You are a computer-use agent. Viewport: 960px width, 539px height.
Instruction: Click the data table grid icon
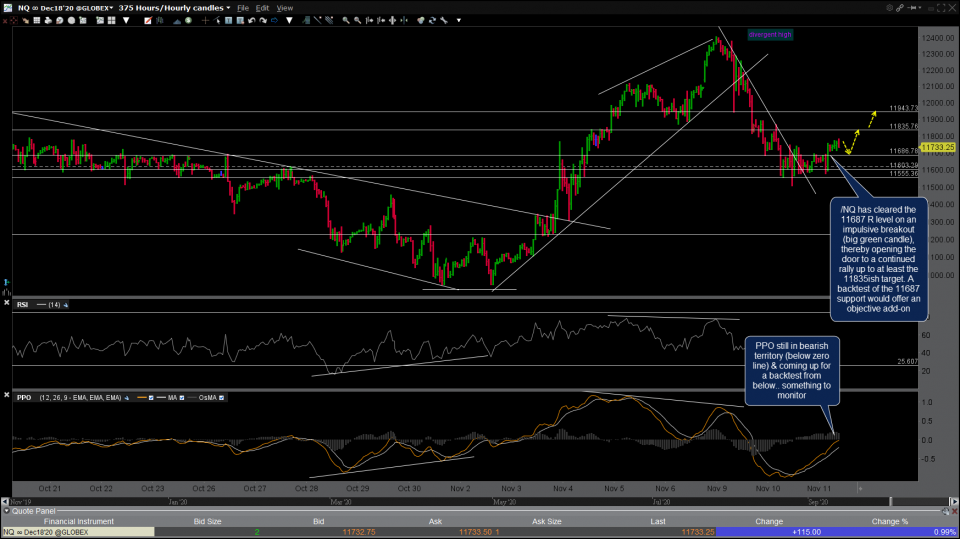pyautogui.click(x=37, y=20)
